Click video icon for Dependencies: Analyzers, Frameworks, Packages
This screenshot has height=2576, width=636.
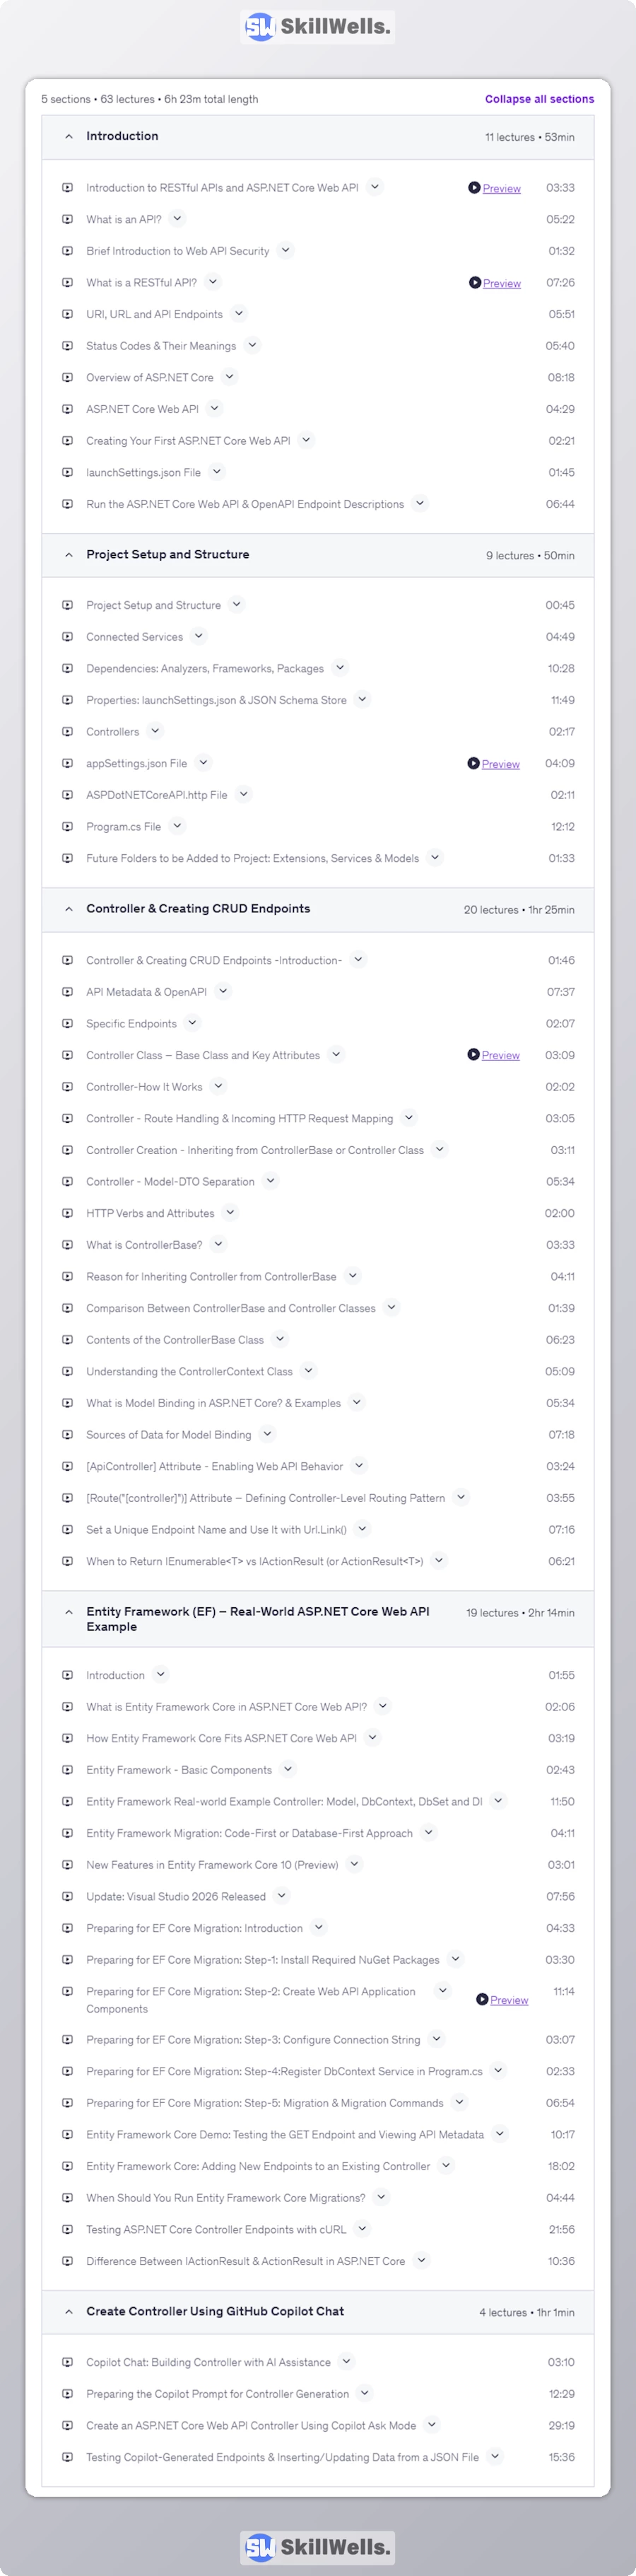click(x=67, y=668)
